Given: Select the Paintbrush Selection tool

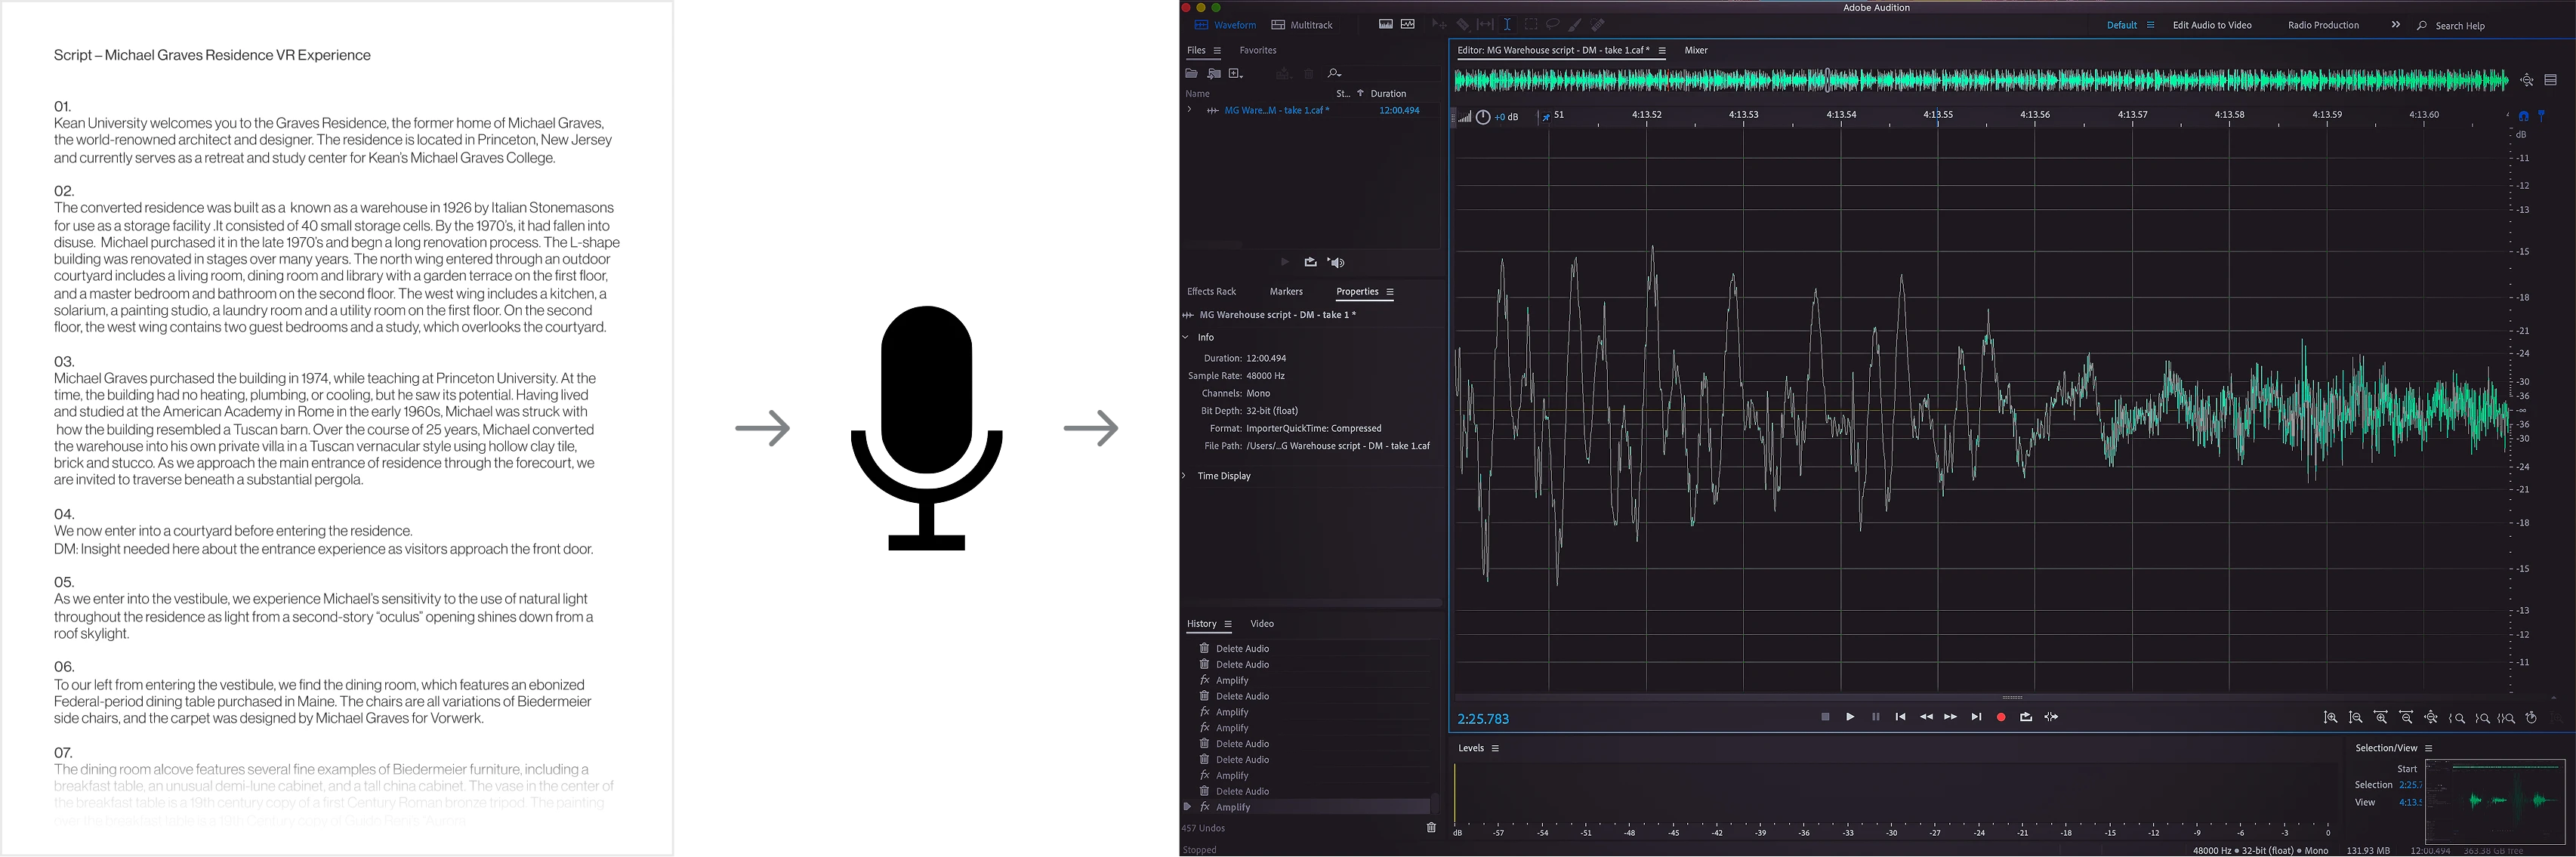Looking at the screenshot, I should (x=1575, y=25).
